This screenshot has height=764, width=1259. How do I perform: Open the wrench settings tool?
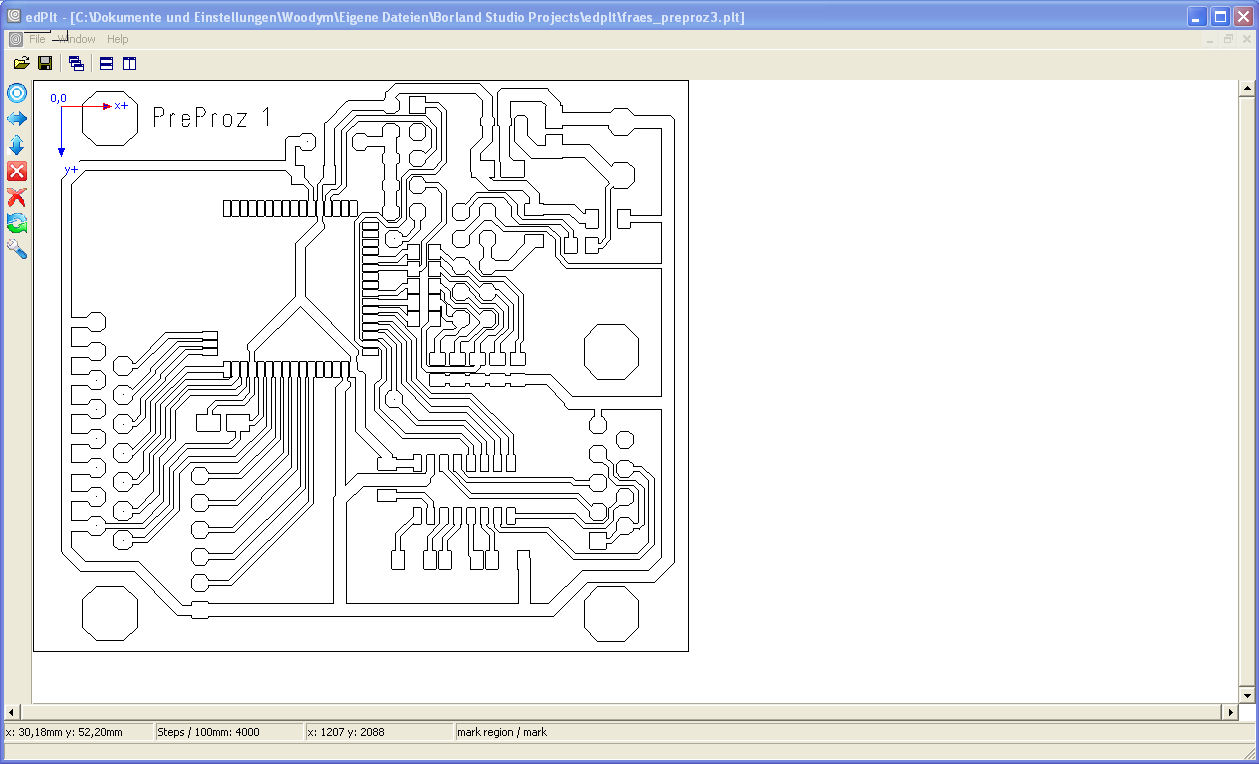pyautogui.click(x=17, y=249)
